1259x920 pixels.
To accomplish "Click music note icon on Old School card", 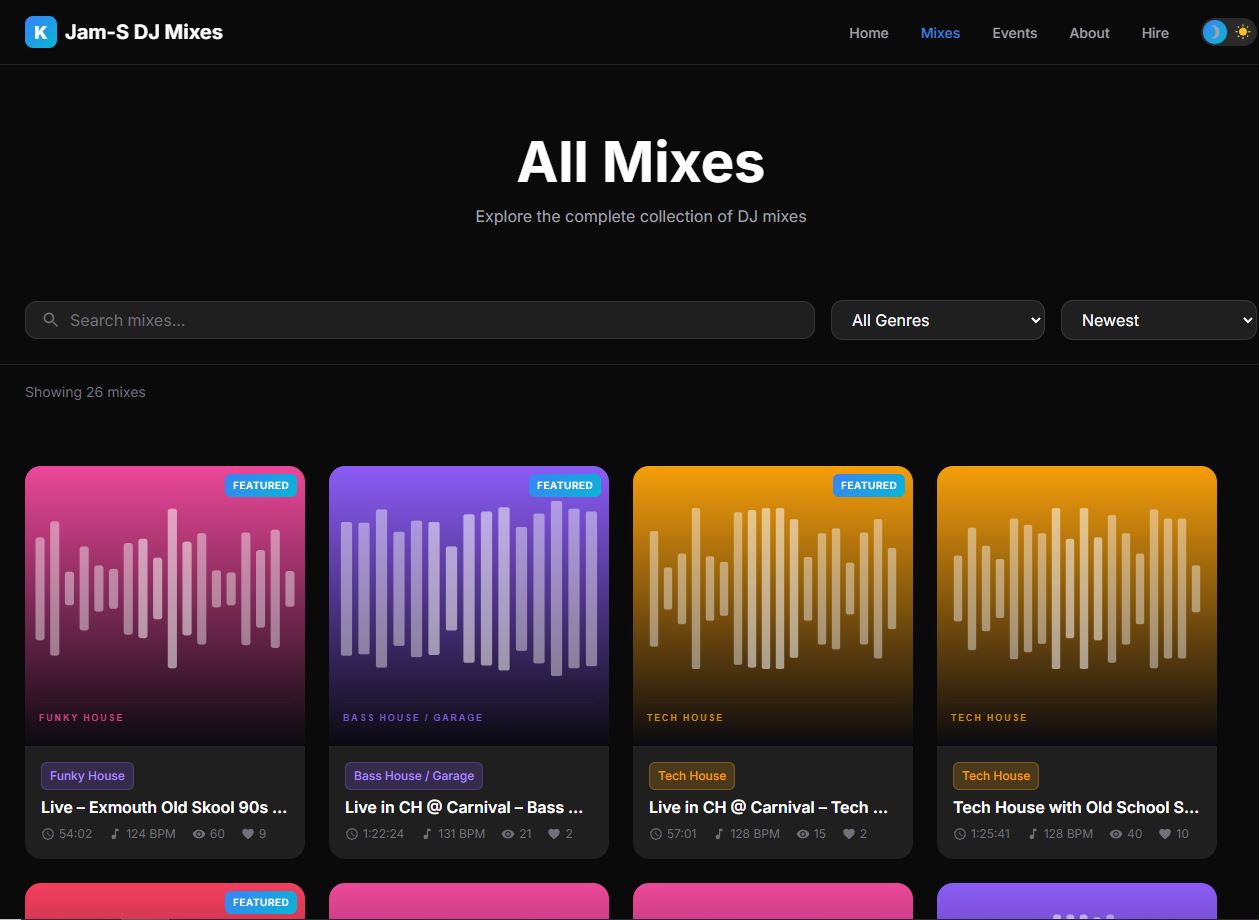I will pyautogui.click(x=1033, y=834).
